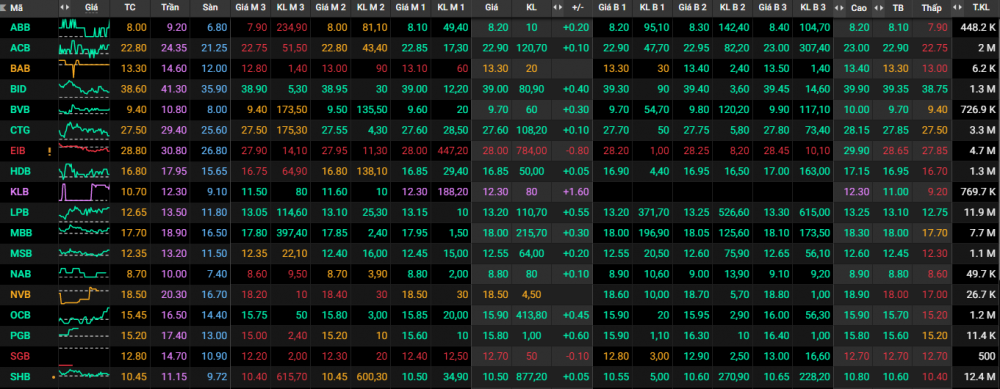Screen dimensions: 1000x389
Task: Toggle the column switch arrows beside +/- header
Action: [557, 8]
